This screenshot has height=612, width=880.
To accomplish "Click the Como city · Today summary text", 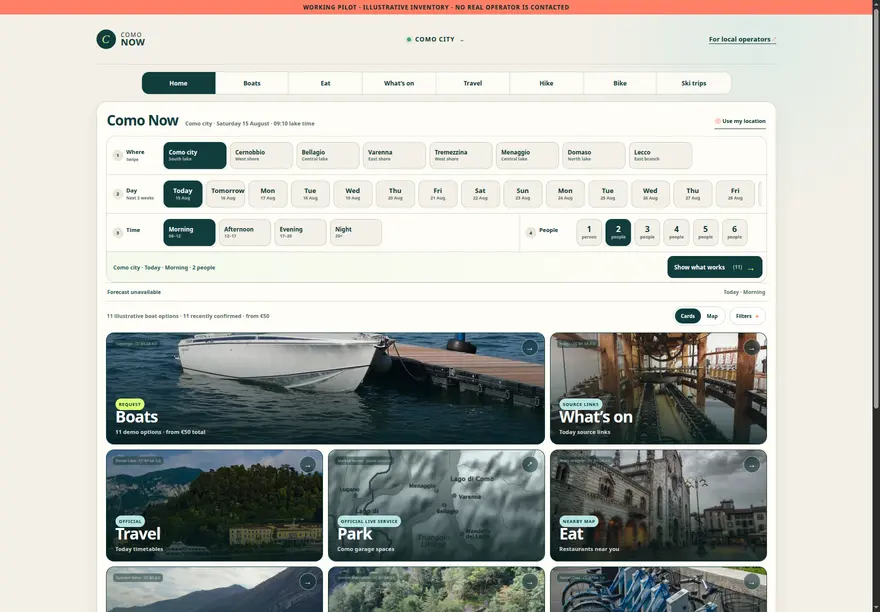I will (164, 268).
